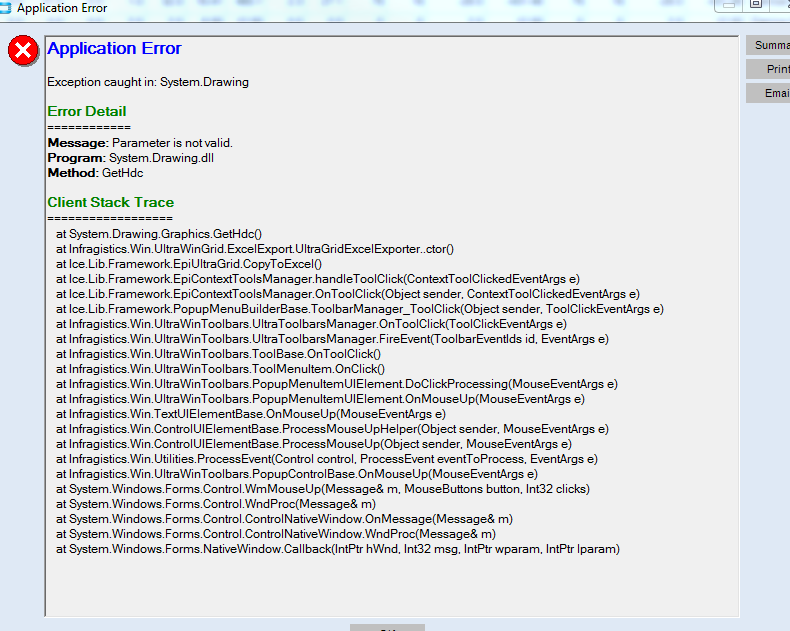Click the PopupMenuBuilderBase.ToolbarManager_ToolClick line
This screenshot has width=790, height=631.
360,309
